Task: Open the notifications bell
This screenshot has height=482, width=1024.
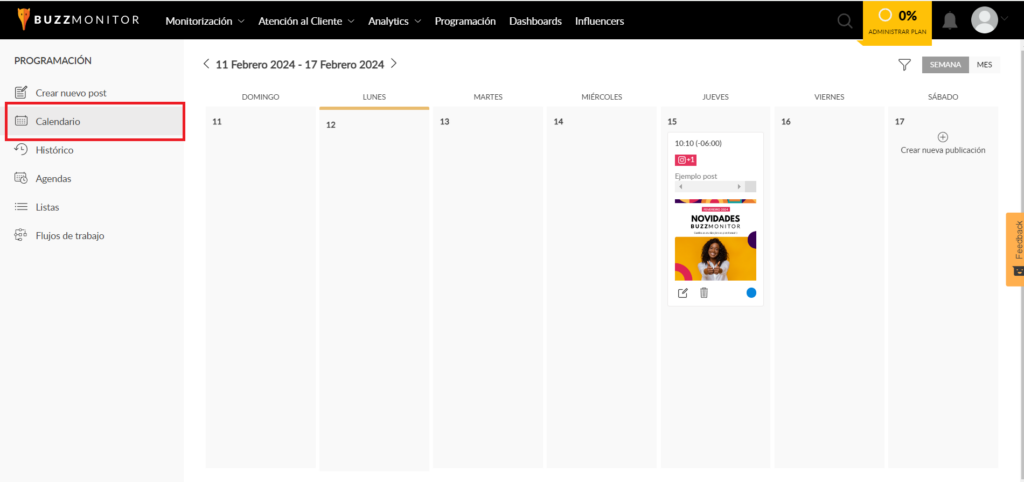Action: (x=950, y=21)
